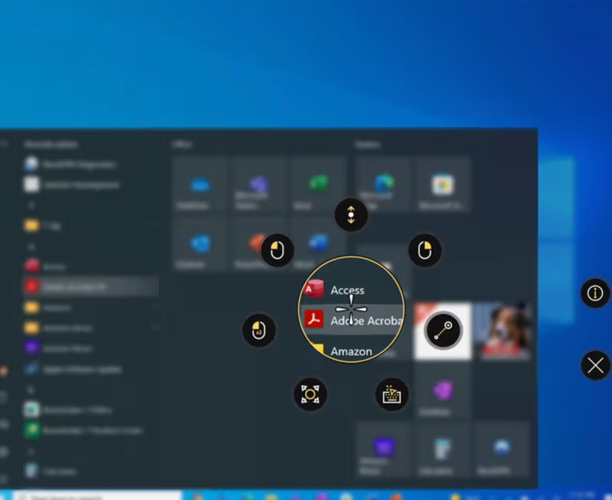This screenshot has height=500, width=612.
Task: Open the Microsoft Teams tile
Action: click(259, 184)
